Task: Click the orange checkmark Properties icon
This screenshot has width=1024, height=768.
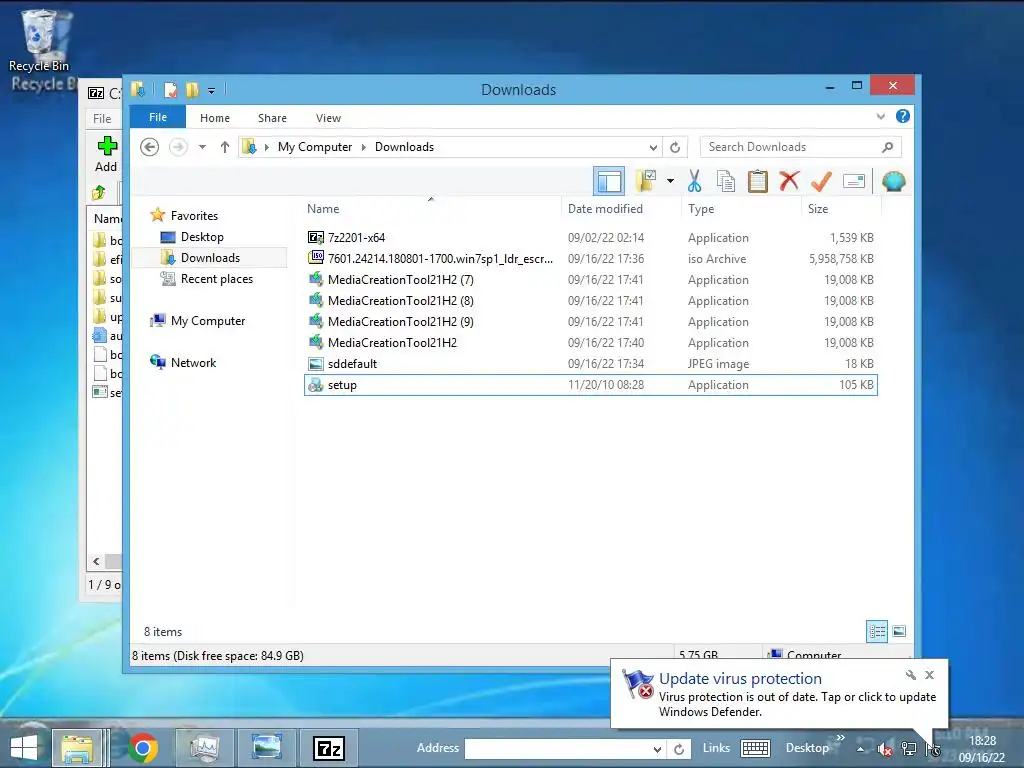Action: click(821, 181)
